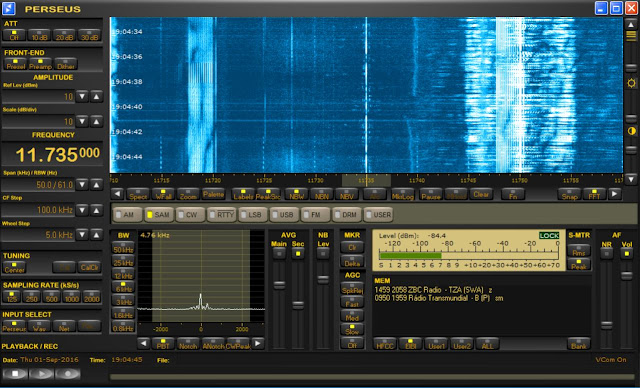640x388 pixels.
Task: Increase the Ref Lev value with up arrow
Action: 96,96
